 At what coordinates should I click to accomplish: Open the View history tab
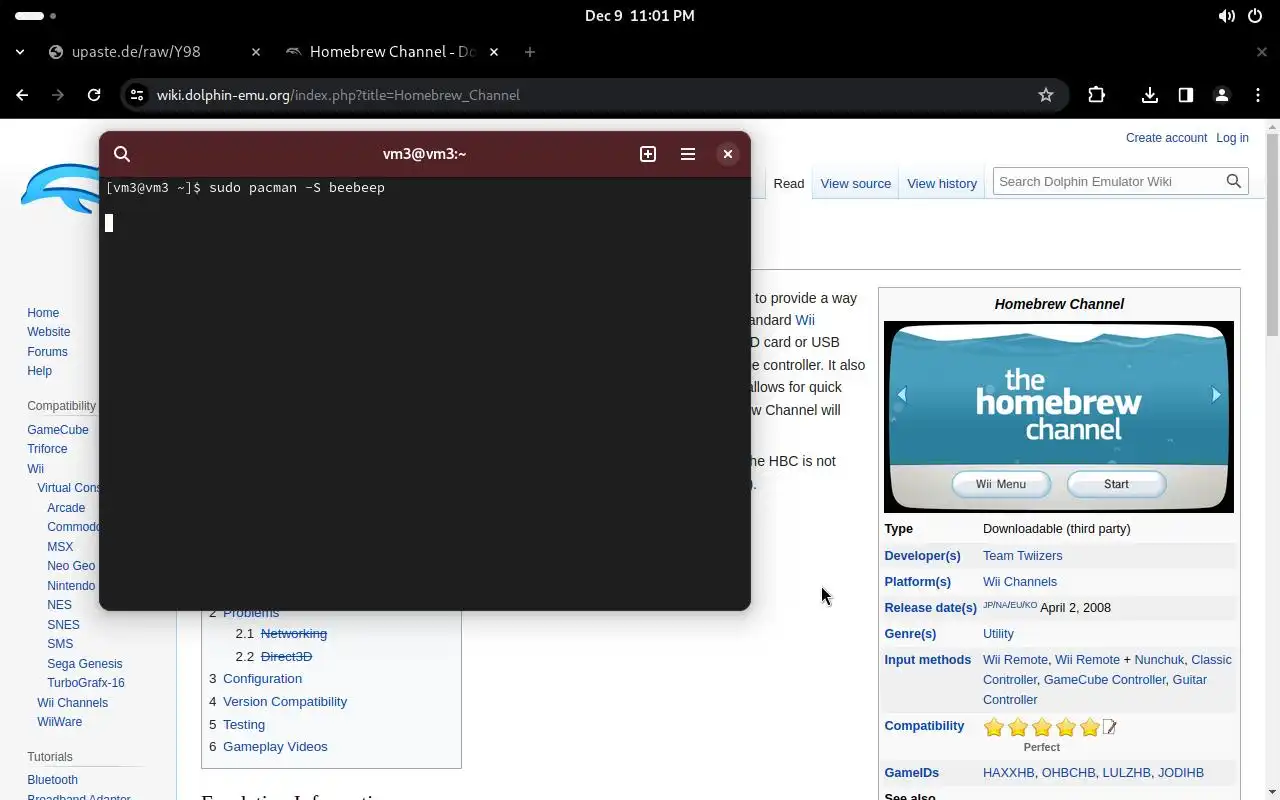point(942,183)
